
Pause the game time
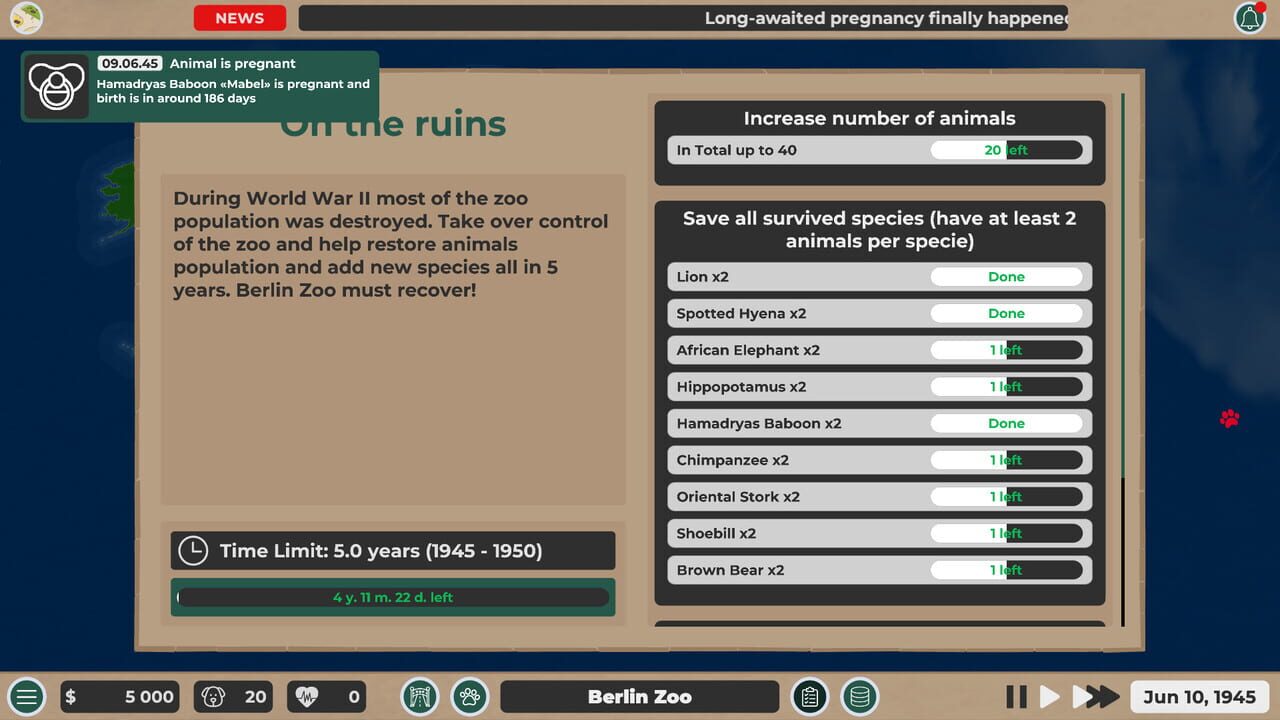(x=1016, y=697)
